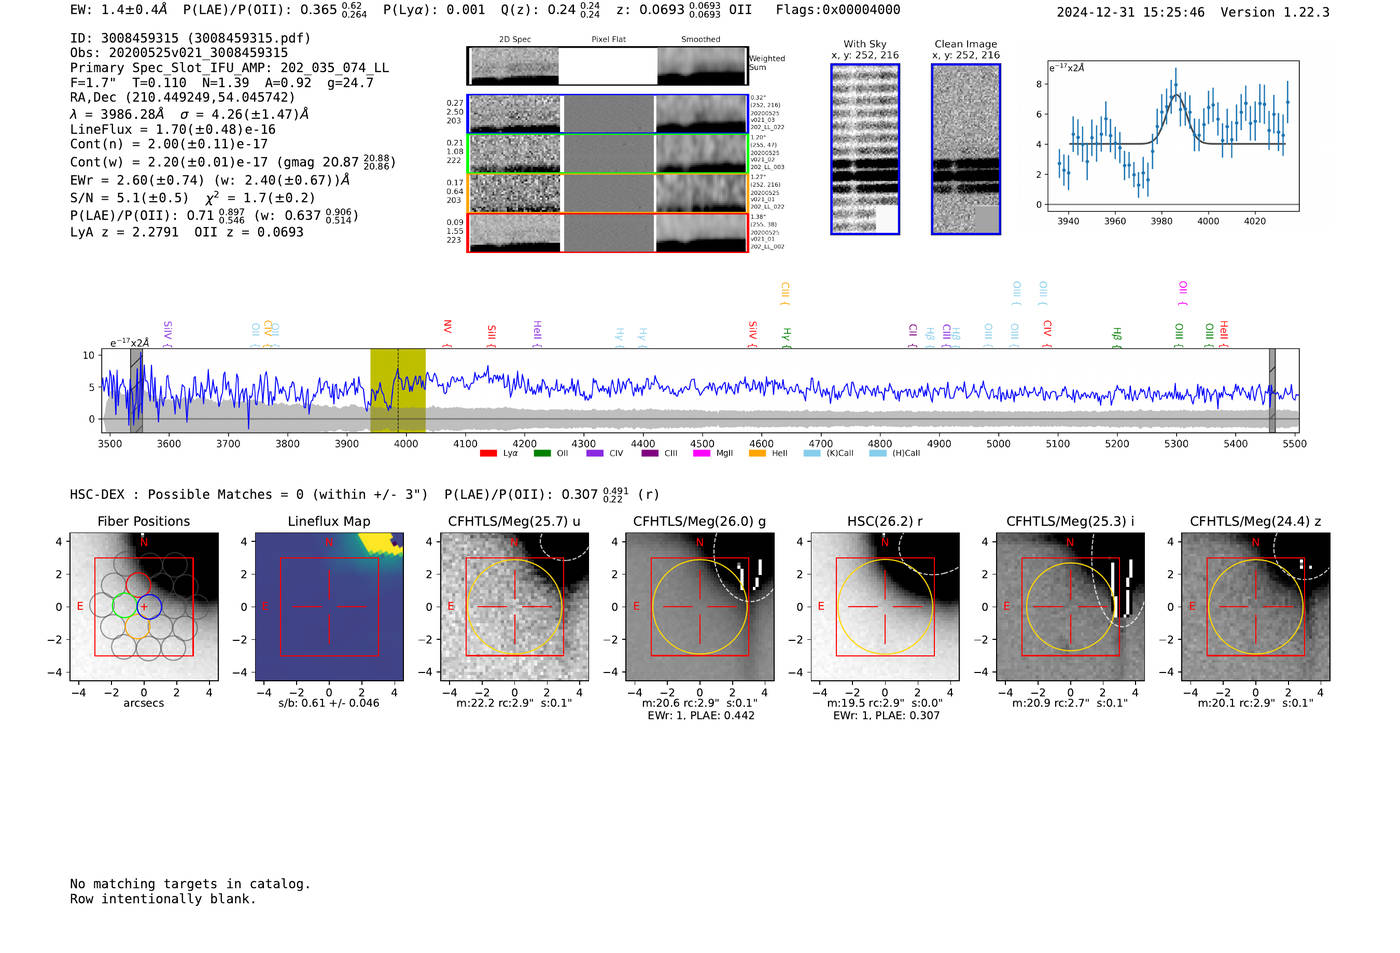Click the 'EW: 1.4±0.4Å' header value

[x=119, y=10]
